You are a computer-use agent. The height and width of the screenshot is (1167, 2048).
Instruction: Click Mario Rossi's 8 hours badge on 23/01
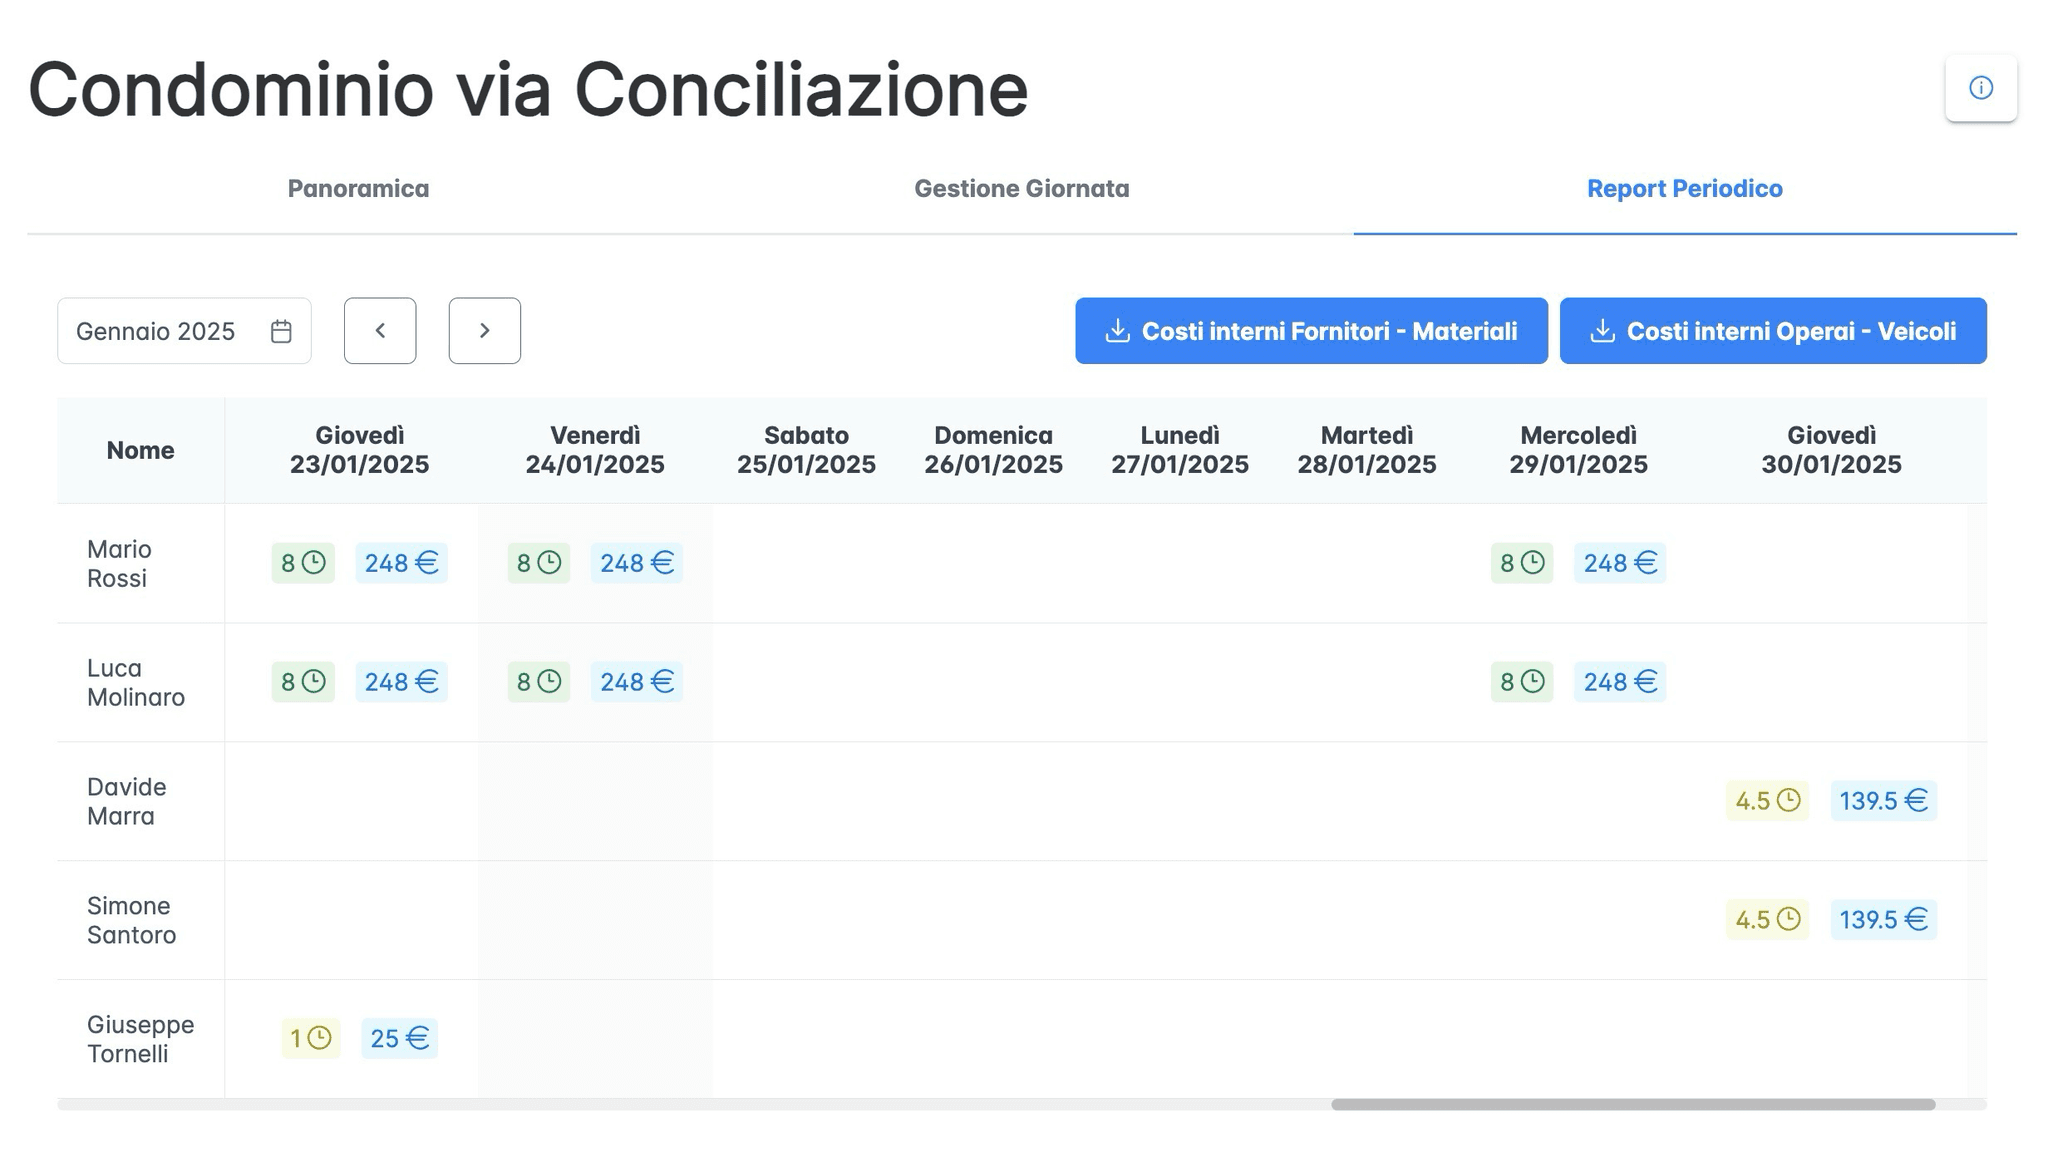pyautogui.click(x=302, y=563)
